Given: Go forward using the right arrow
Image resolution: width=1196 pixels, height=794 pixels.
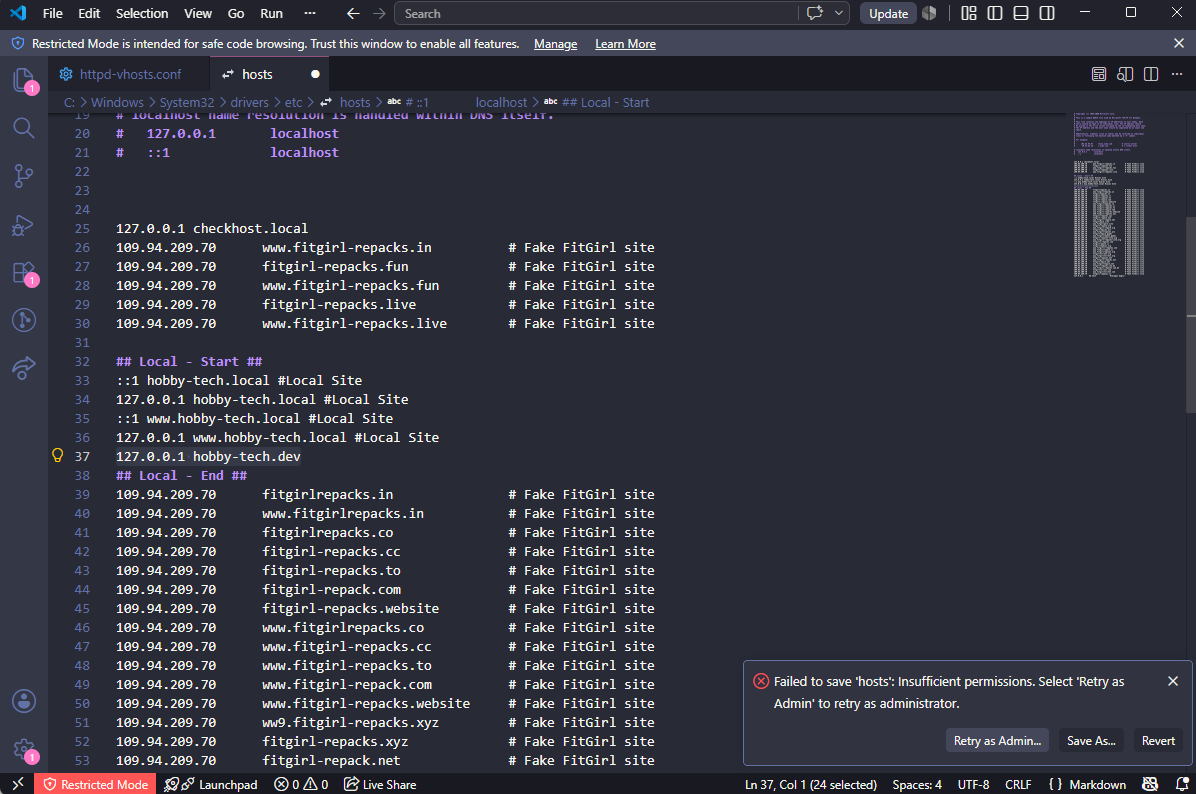Looking at the screenshot, I should click(379, 13).
